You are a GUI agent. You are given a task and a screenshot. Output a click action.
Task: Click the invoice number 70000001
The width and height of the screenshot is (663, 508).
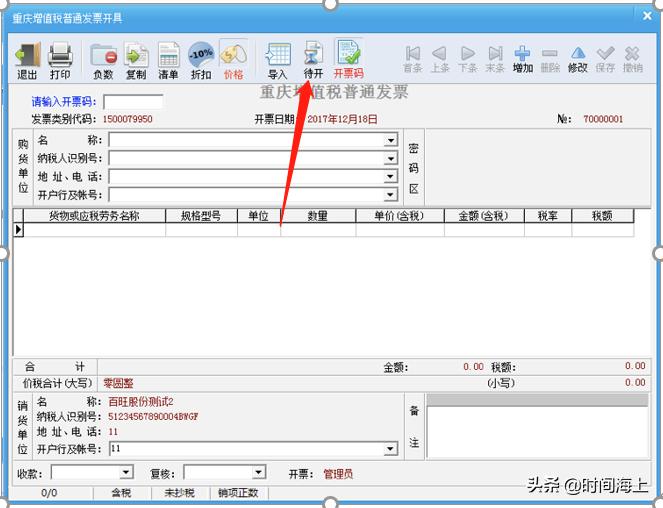[x=603, y=119]
